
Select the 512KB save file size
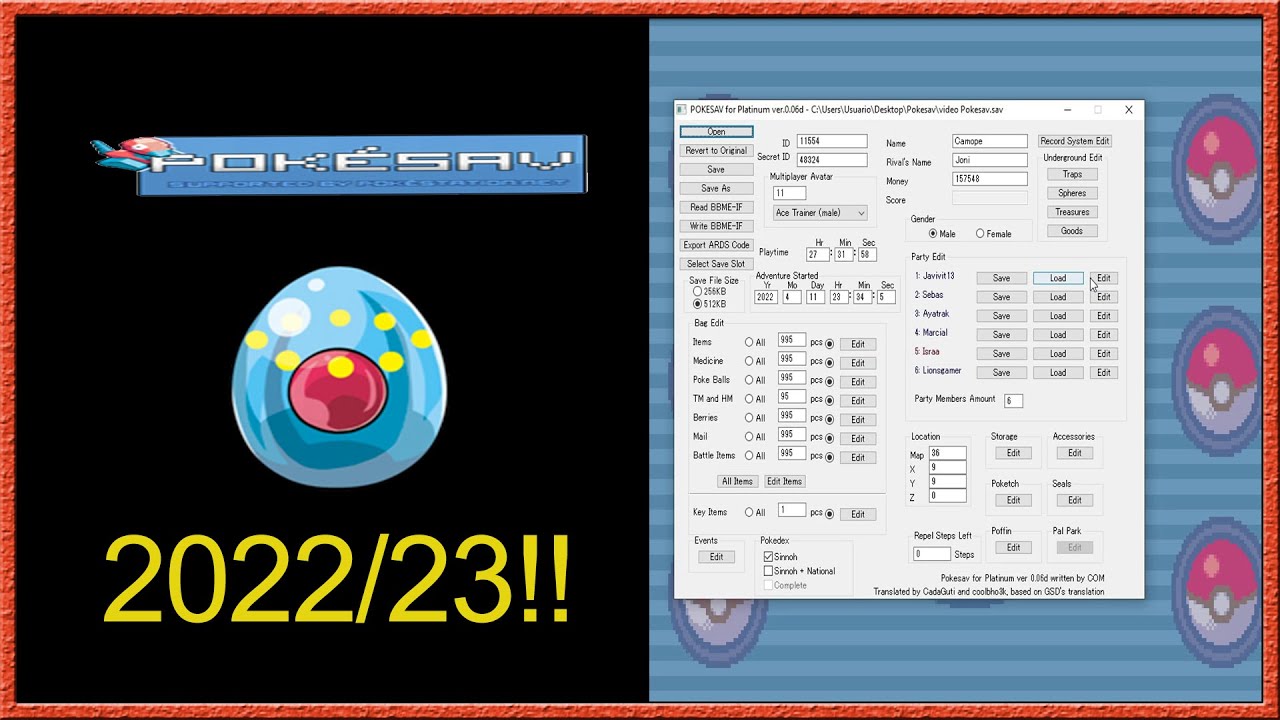click(x=697, y=303)
